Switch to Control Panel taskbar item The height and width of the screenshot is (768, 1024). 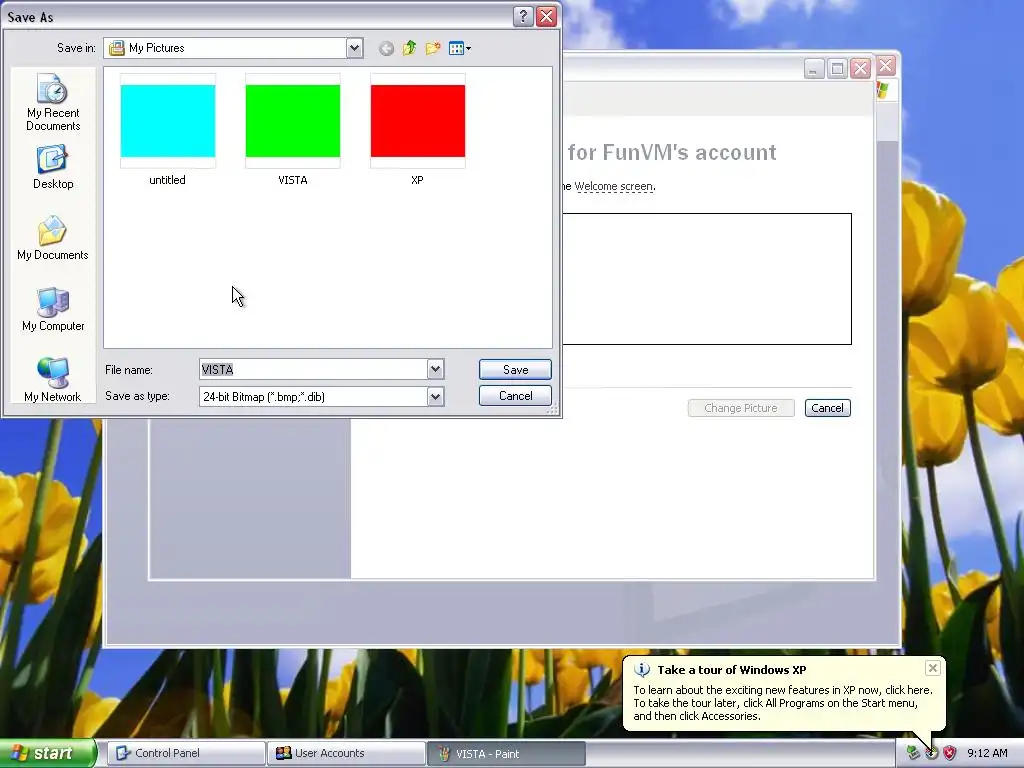(x=185, y=753)
